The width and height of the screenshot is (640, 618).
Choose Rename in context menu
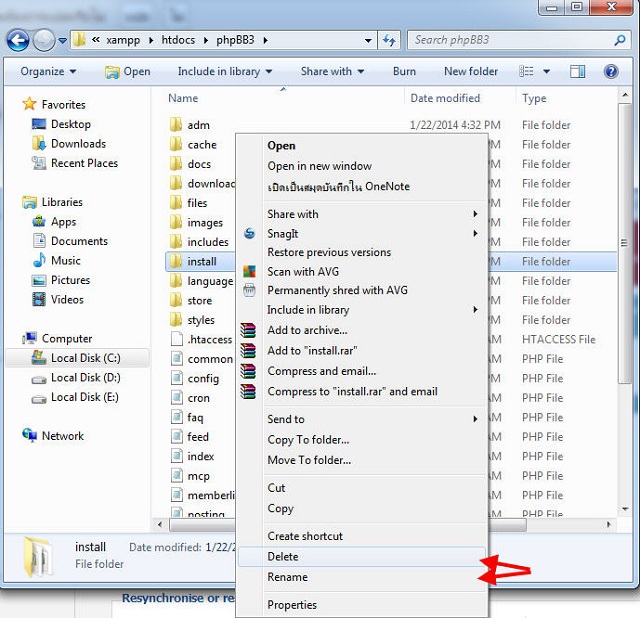tap(287, 577)
